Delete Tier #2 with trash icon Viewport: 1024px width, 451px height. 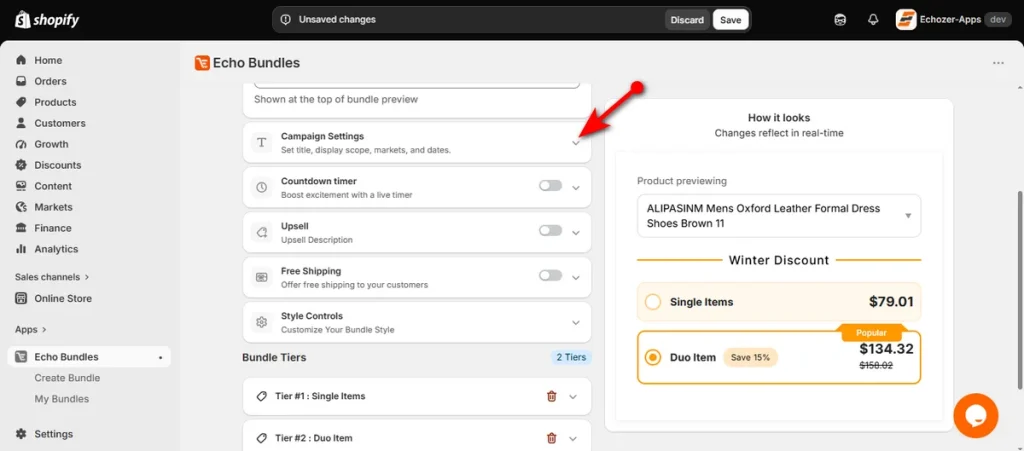pos(552,438)
